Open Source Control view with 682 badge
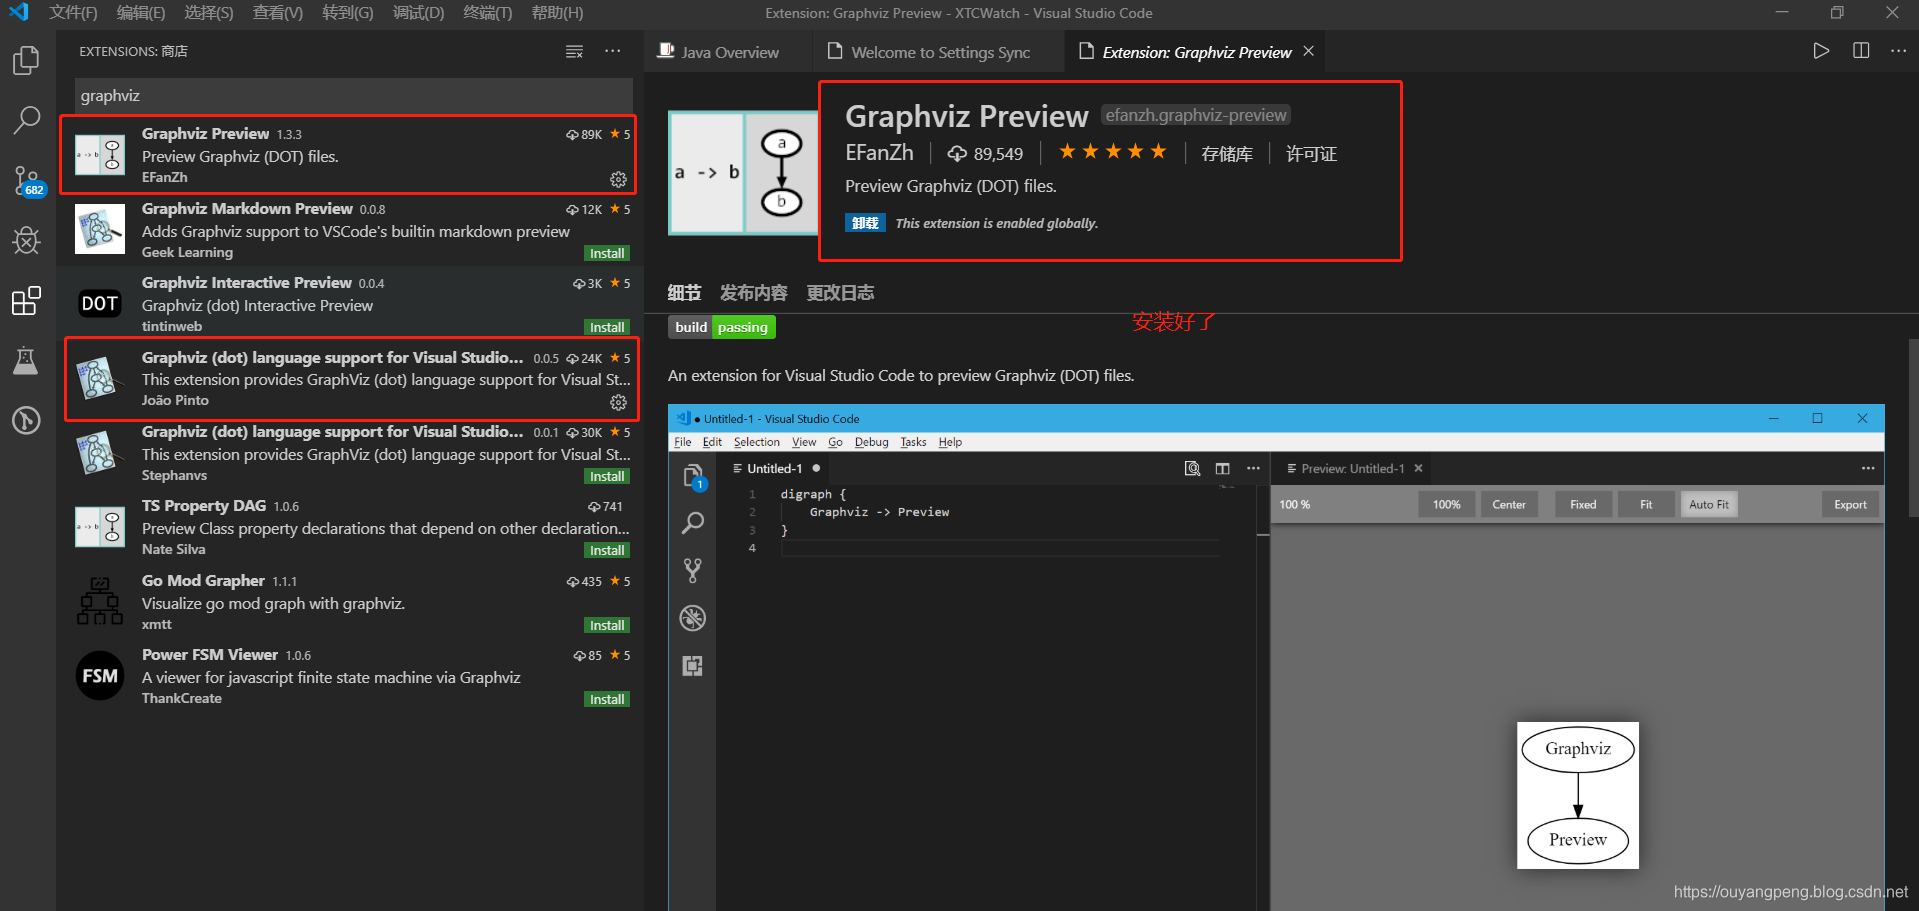This screenshot has height=911, width=1919. point(26,181)
